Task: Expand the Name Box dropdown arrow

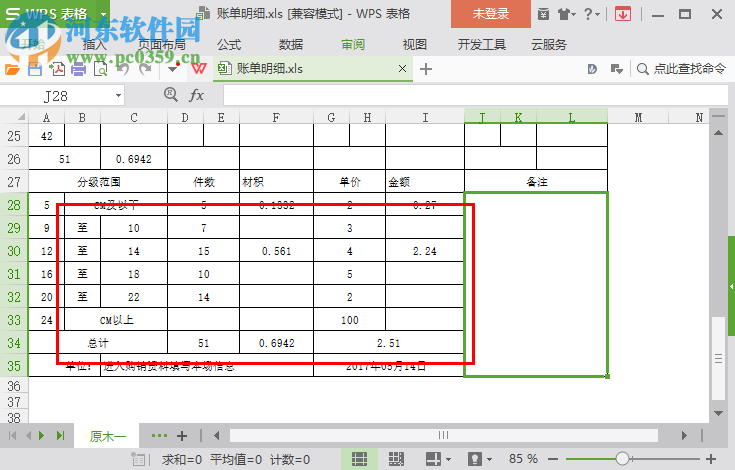Action: (119, 96)
